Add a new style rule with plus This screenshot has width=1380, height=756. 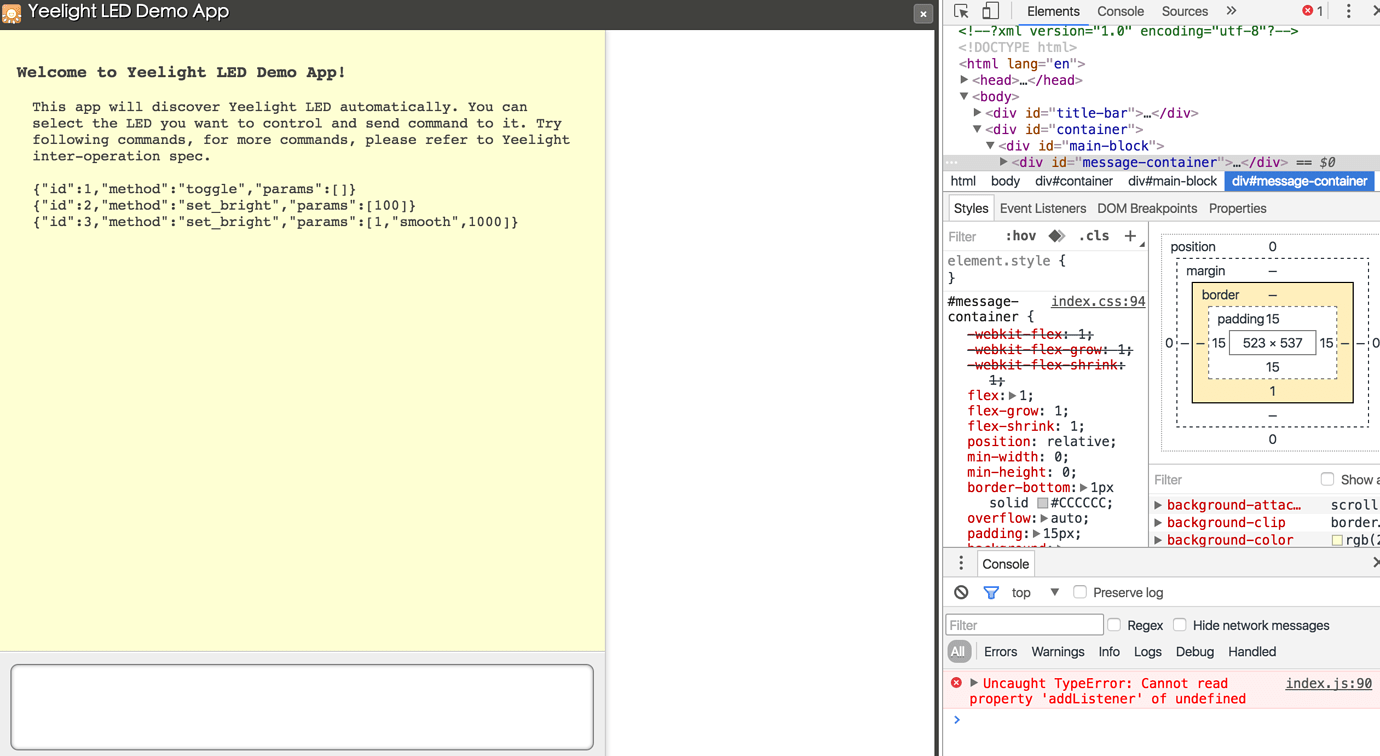[1130, 236]
